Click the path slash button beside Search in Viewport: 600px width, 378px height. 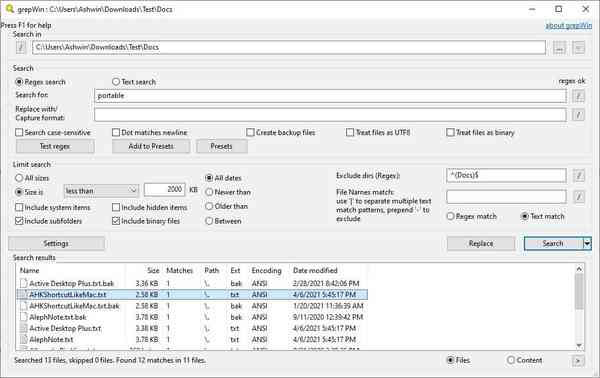coord(21,47)
